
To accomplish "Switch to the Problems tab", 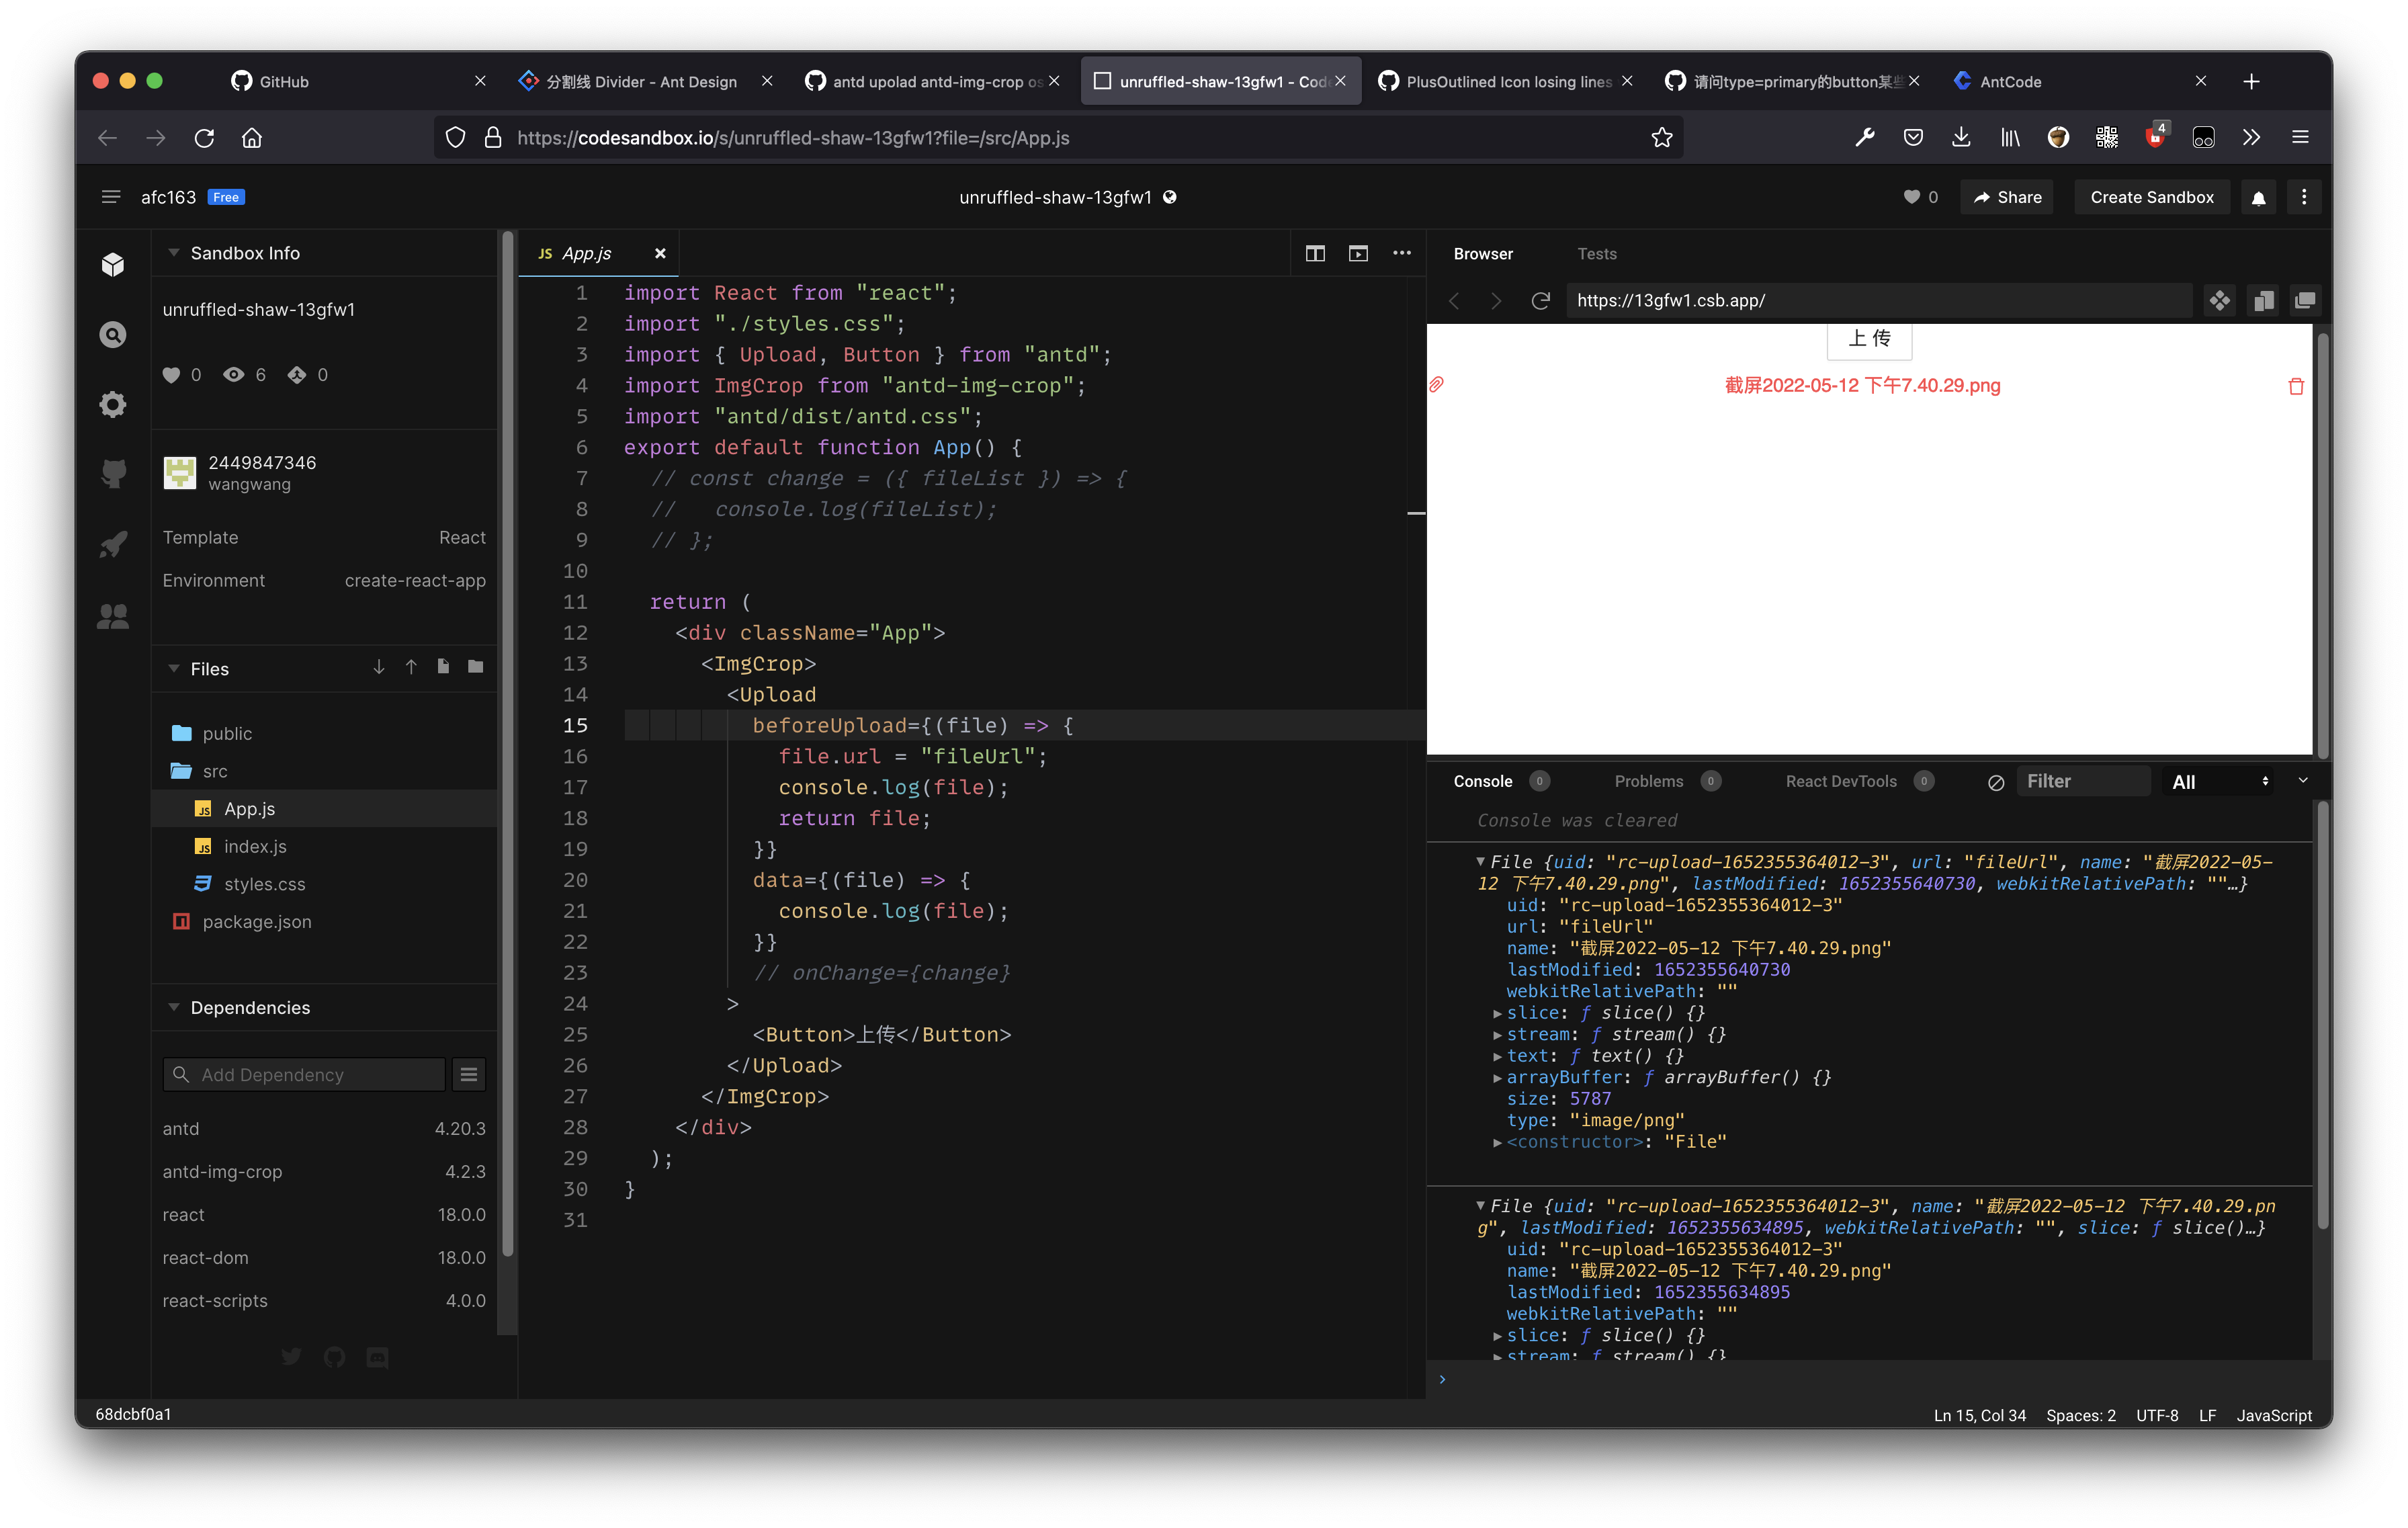I will click(1648, 781).
